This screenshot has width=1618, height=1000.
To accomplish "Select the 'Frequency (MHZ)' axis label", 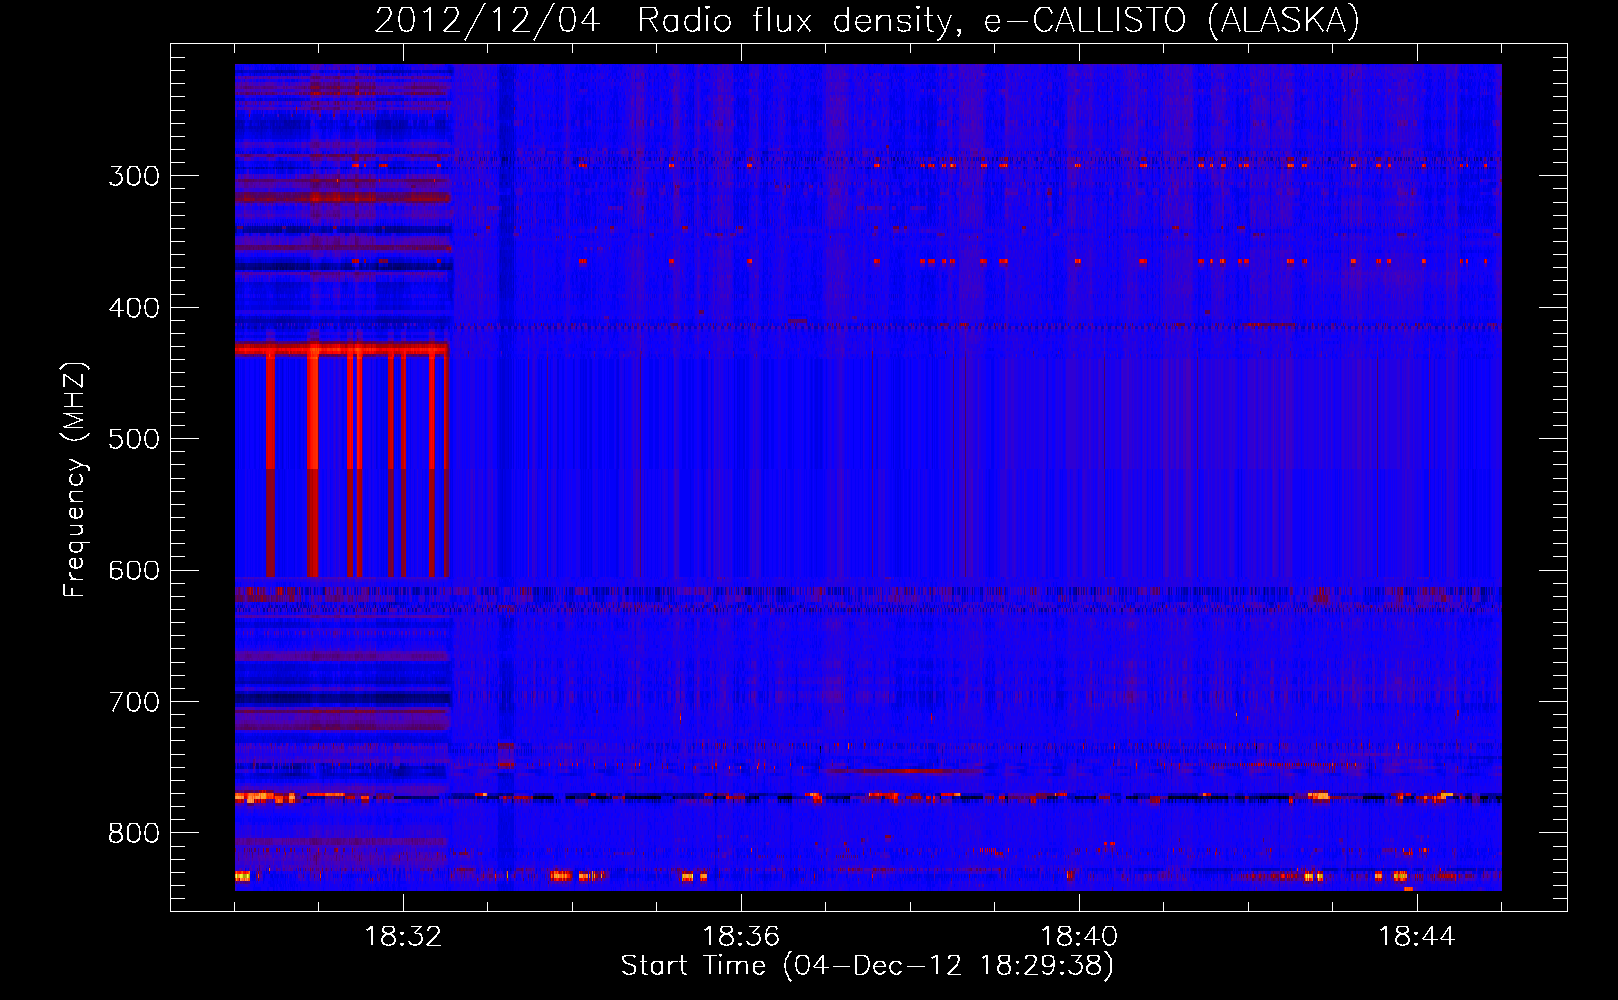I will pos(75,479).
